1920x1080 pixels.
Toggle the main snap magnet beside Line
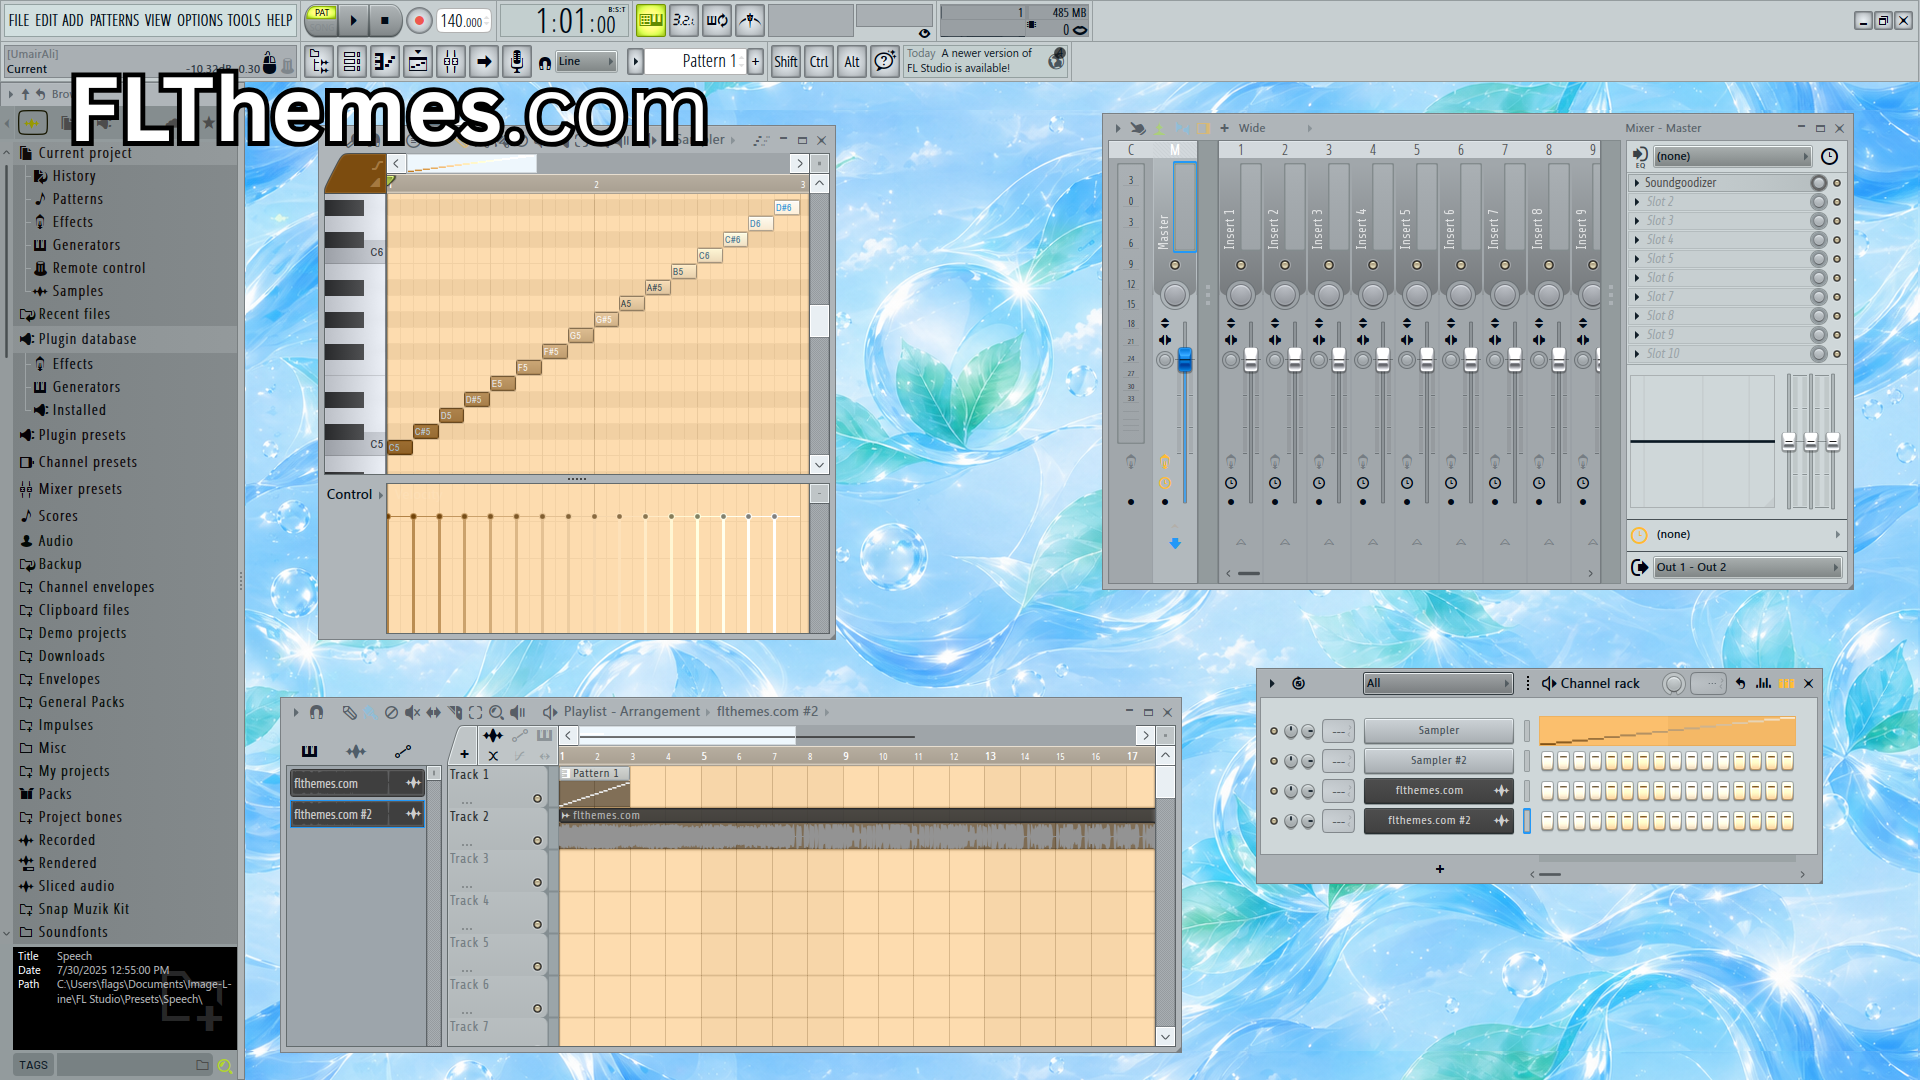tap(544, 62)
